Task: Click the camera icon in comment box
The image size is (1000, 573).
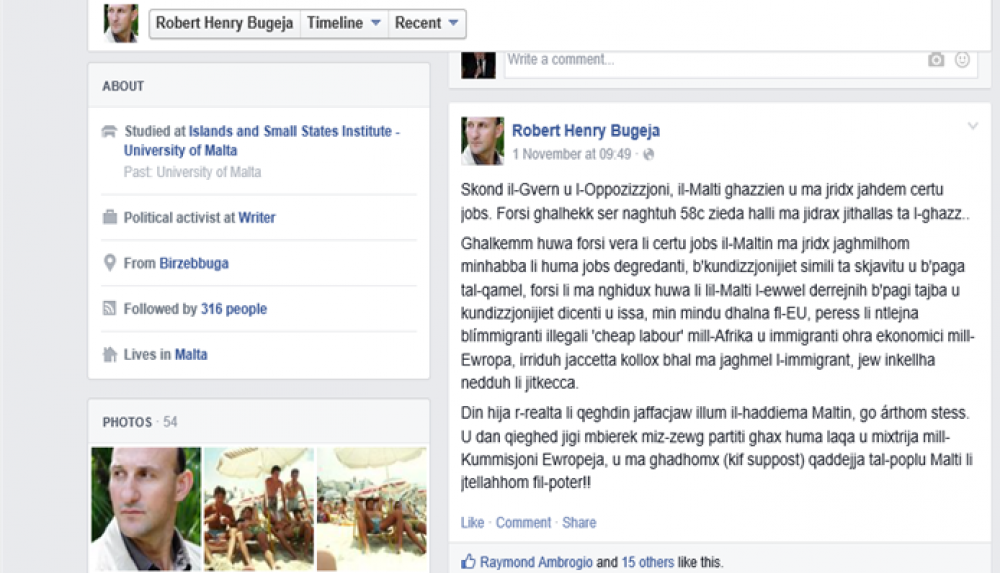Action: point(936,60)
